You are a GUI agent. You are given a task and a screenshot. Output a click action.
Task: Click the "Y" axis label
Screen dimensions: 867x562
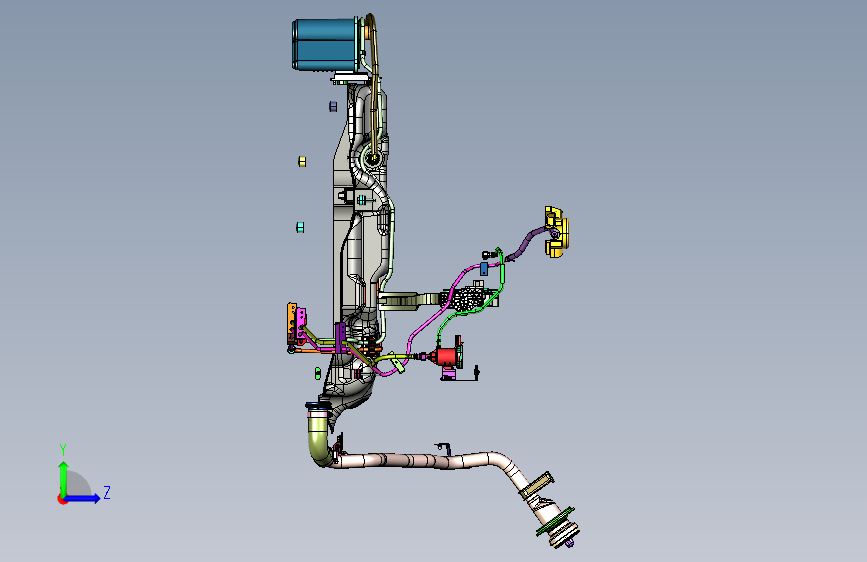coord(63,449)
